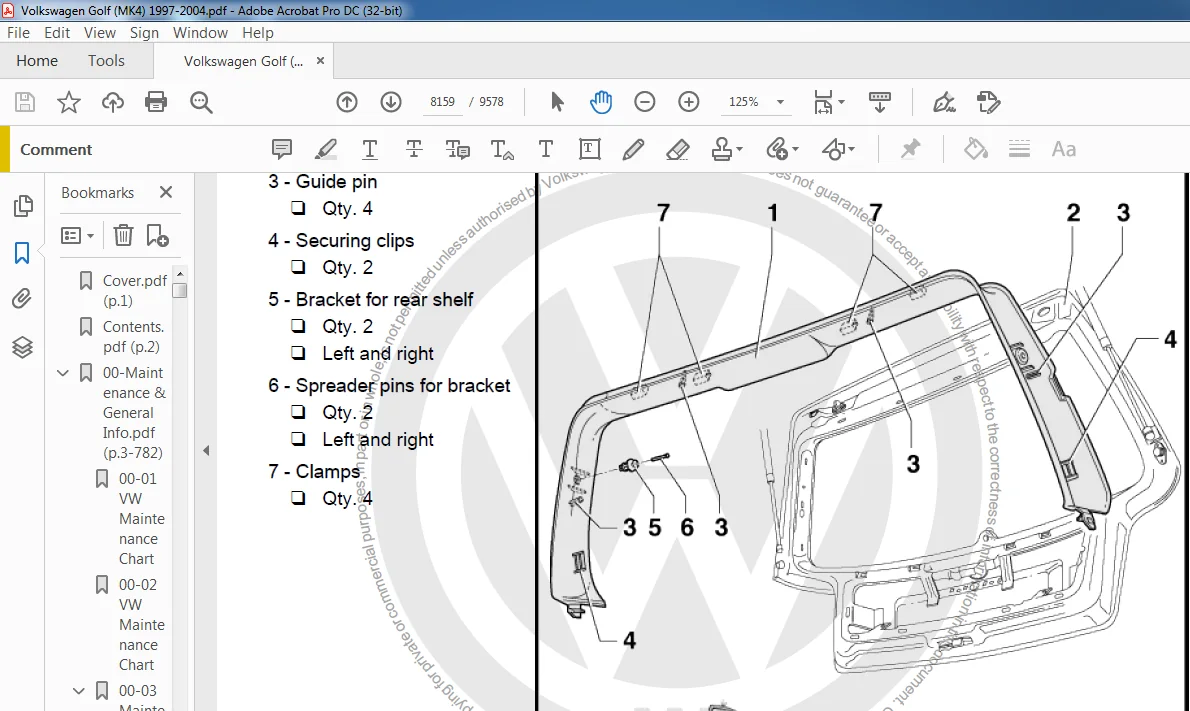Close the Bookmarks panel
The image size is (1190, 711).
[x=166, y=193]
